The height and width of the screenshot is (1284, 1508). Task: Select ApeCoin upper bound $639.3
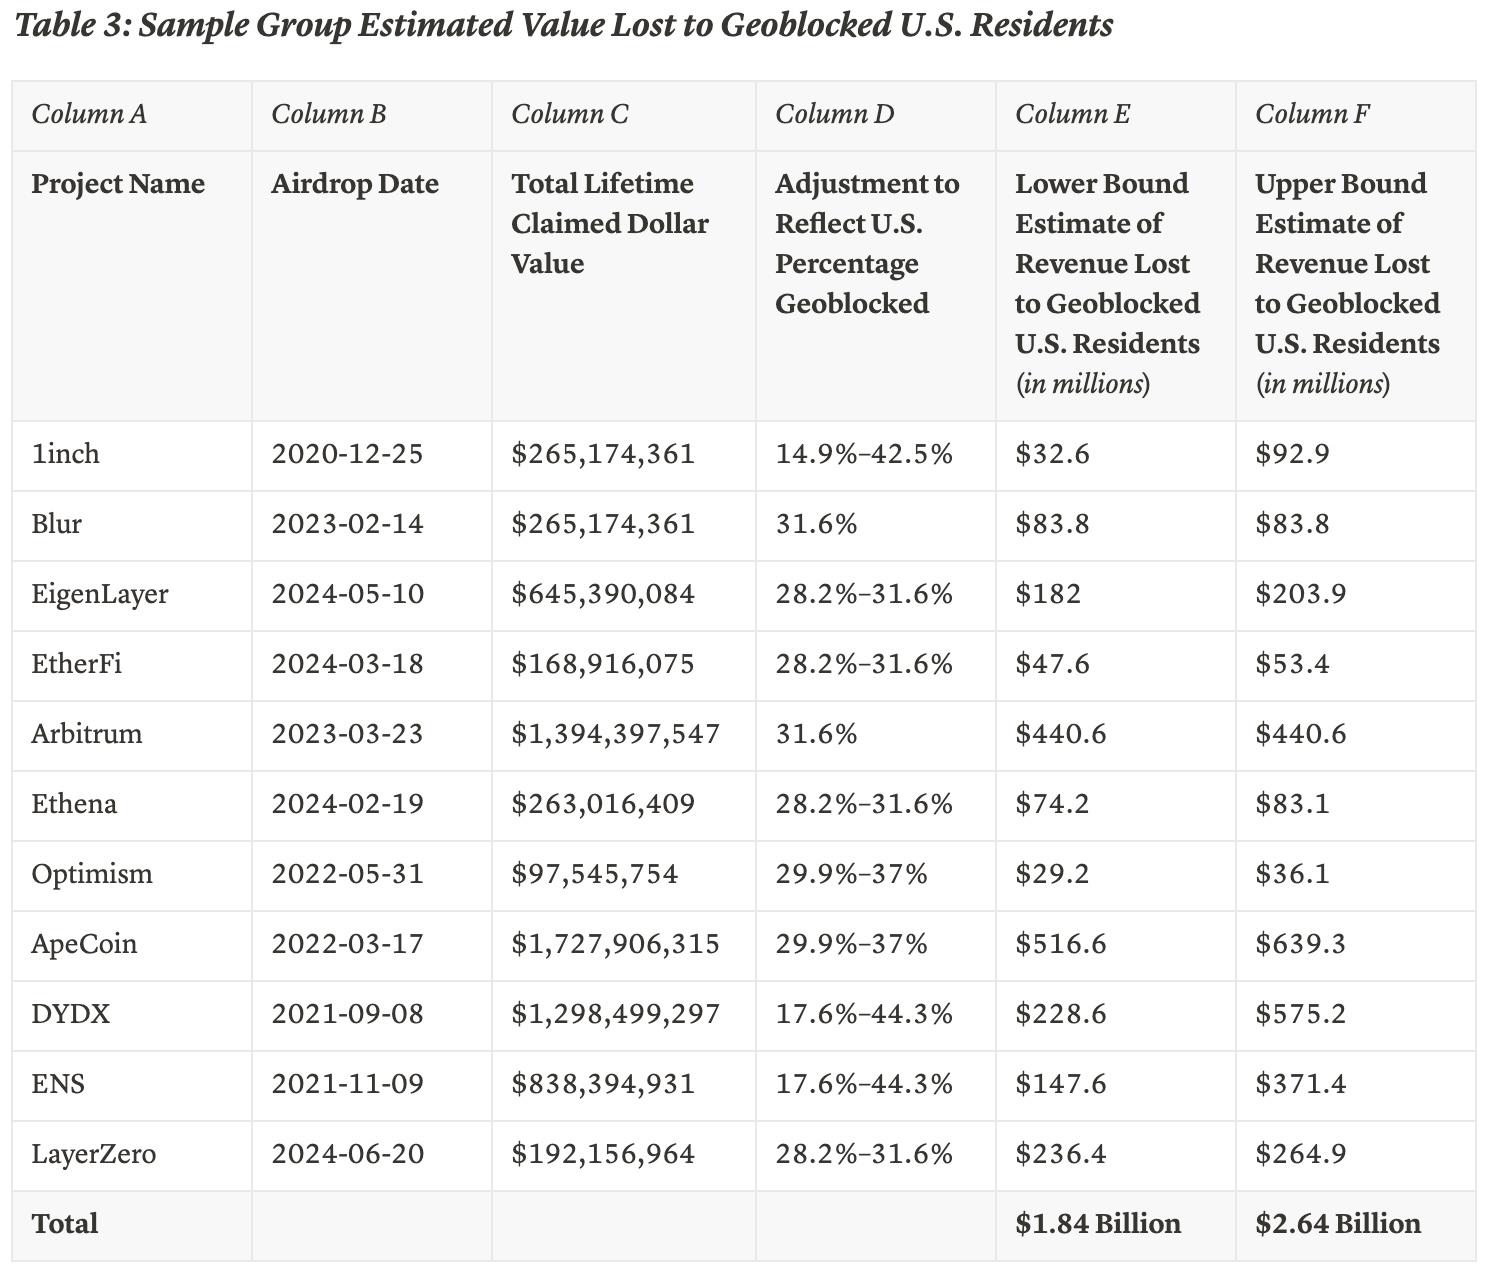[1300, 944]
